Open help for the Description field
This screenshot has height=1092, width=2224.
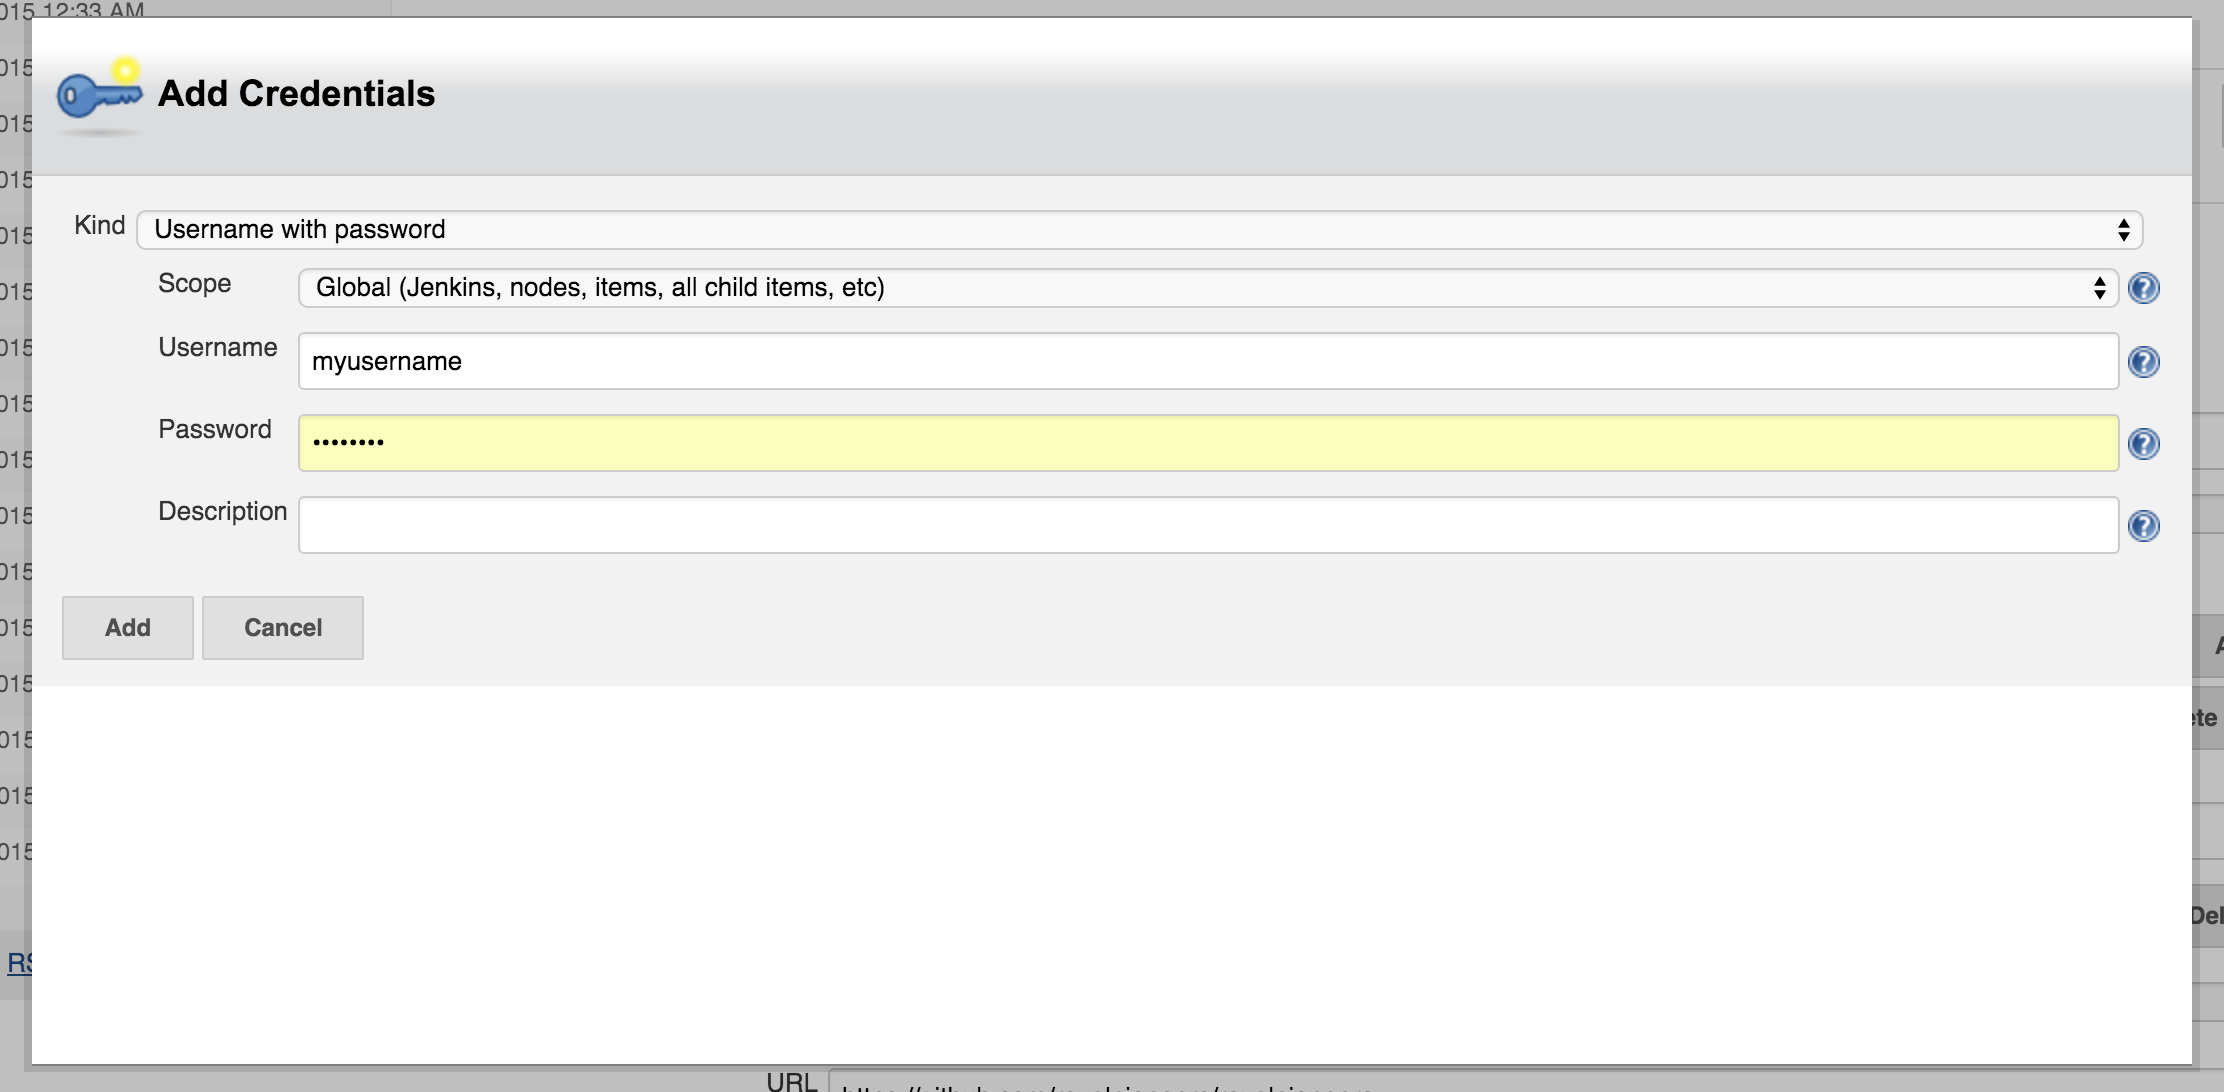2143,526
